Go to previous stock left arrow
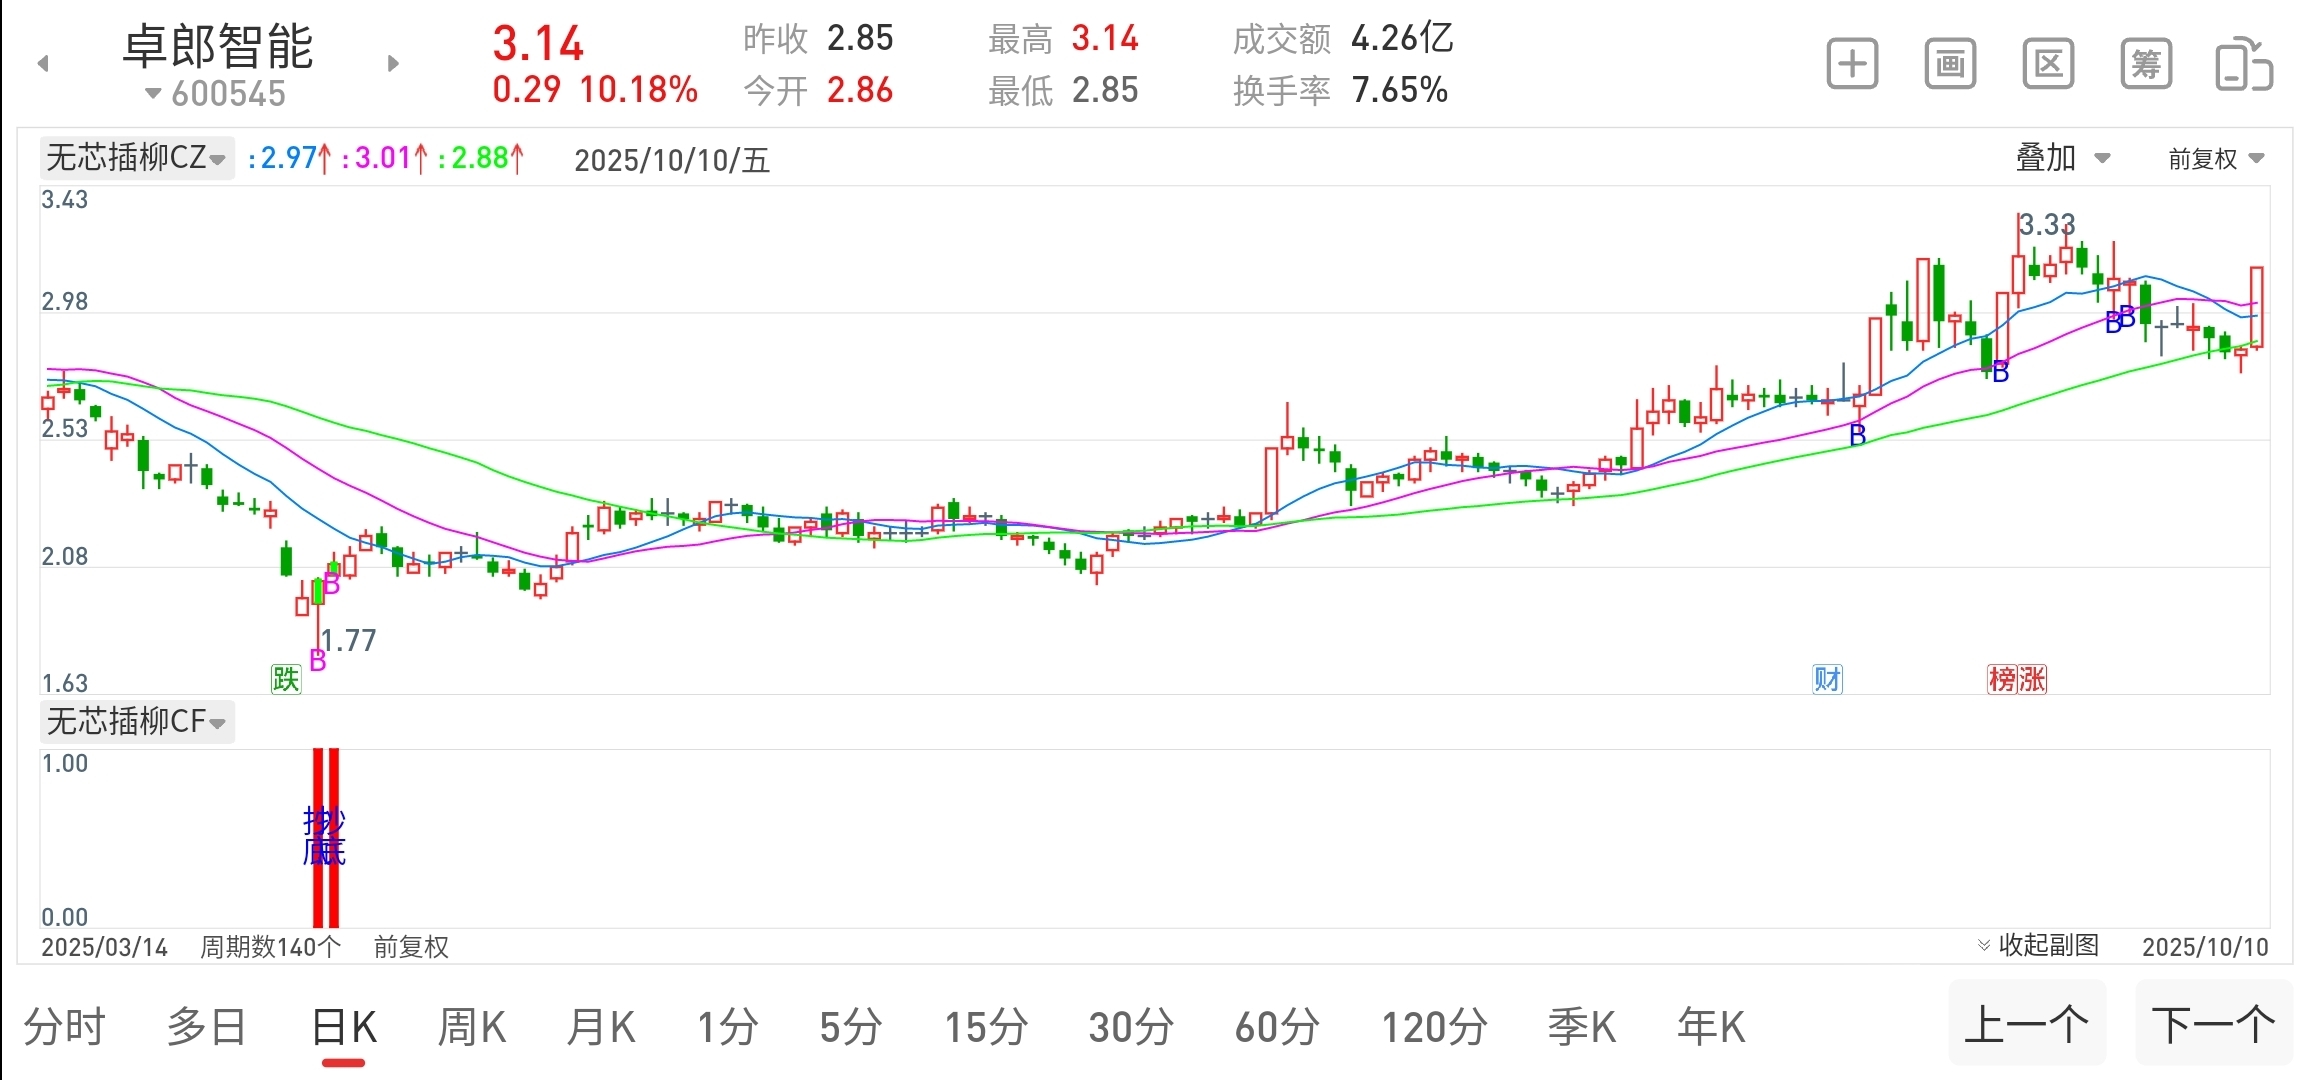 43,64
